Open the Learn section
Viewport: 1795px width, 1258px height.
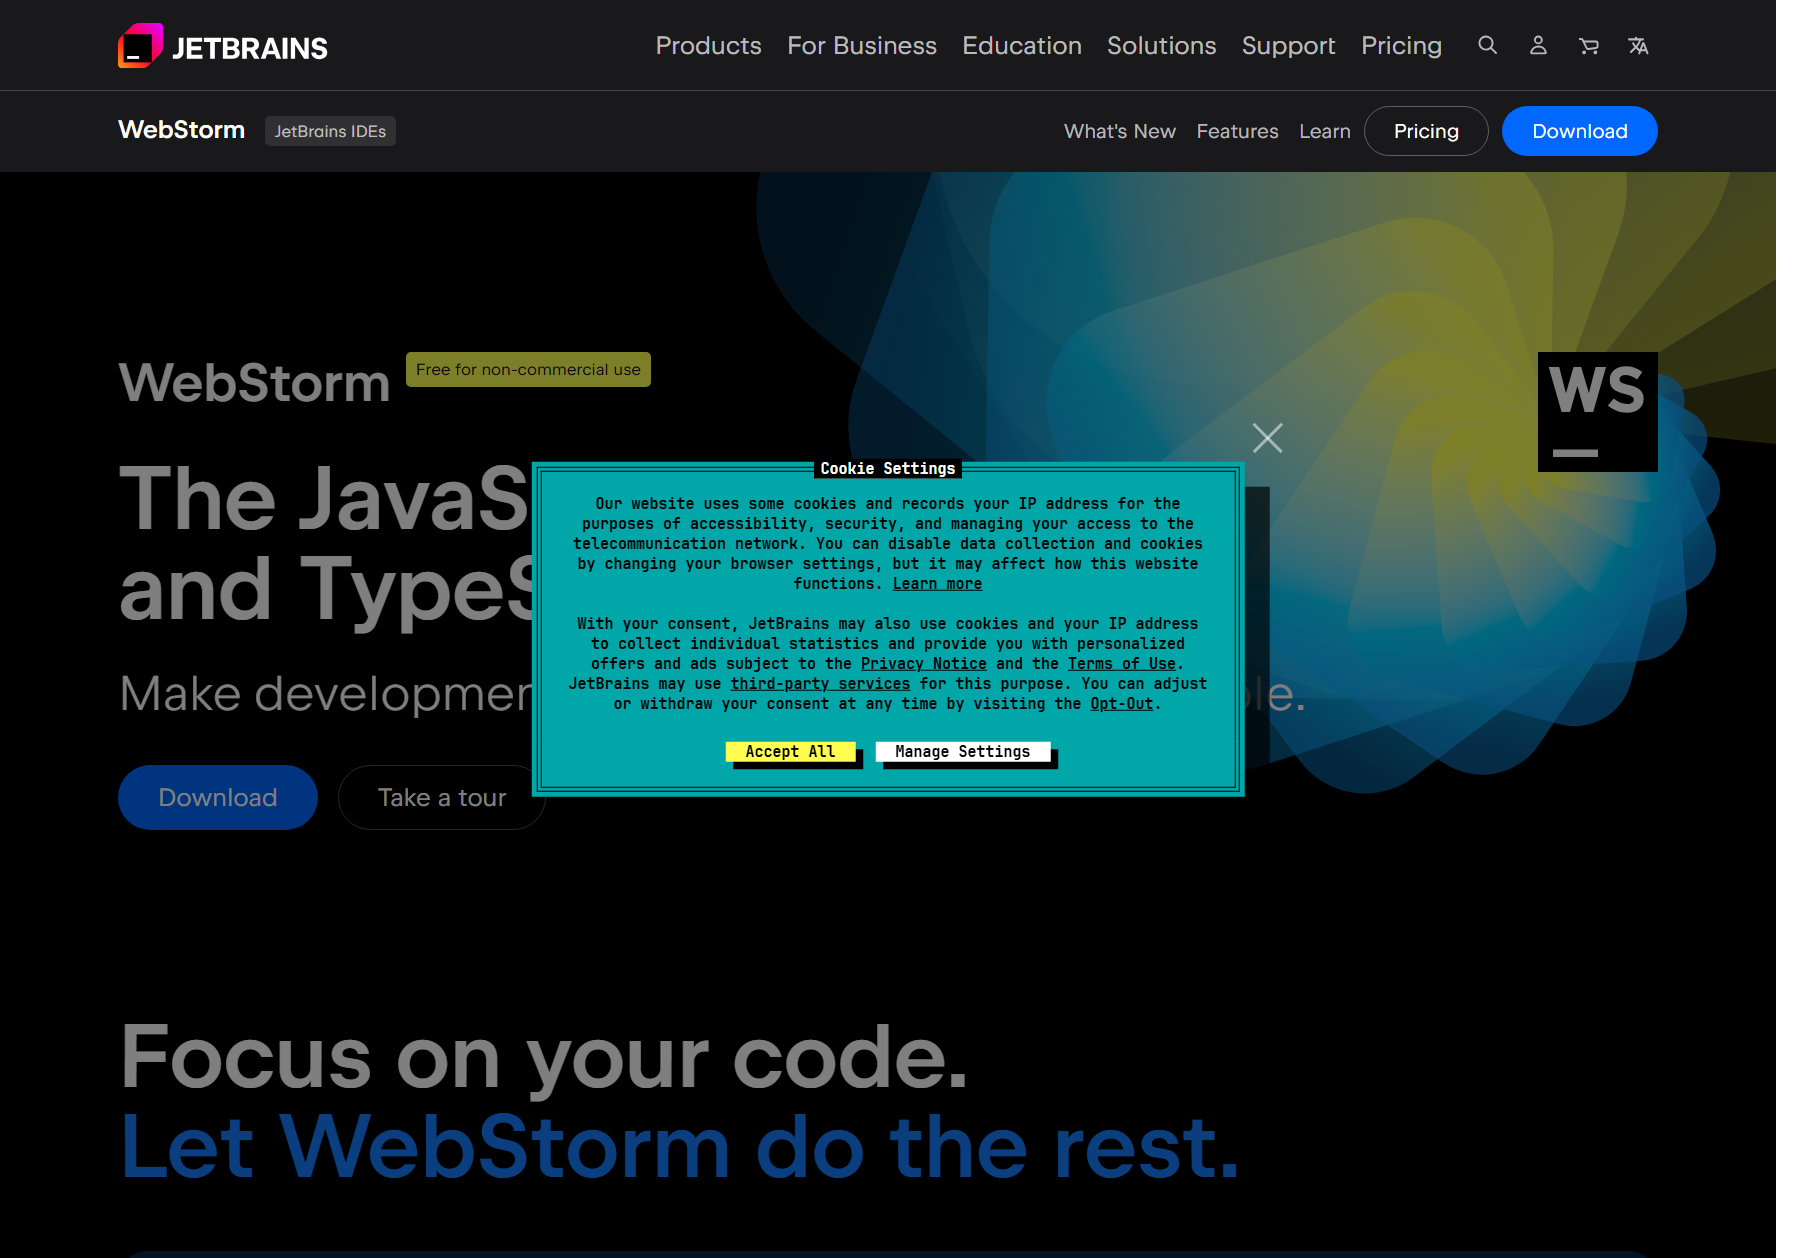click(x=1324, y=131)
